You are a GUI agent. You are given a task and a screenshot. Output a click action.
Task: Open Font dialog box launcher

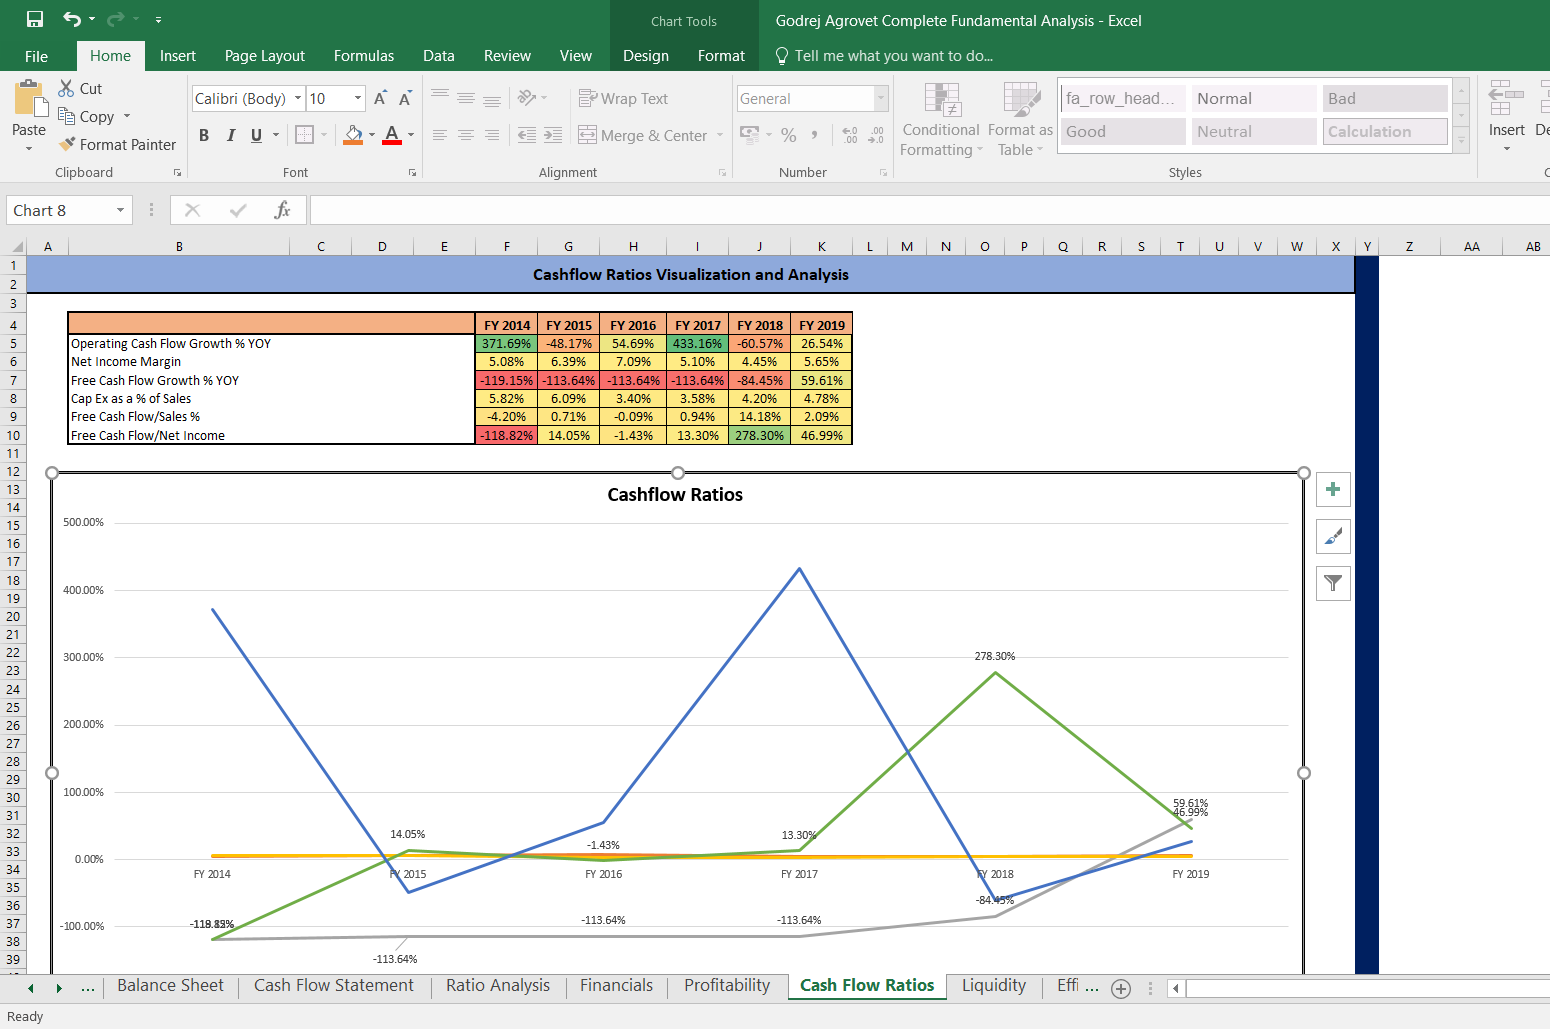coord(412,173)
